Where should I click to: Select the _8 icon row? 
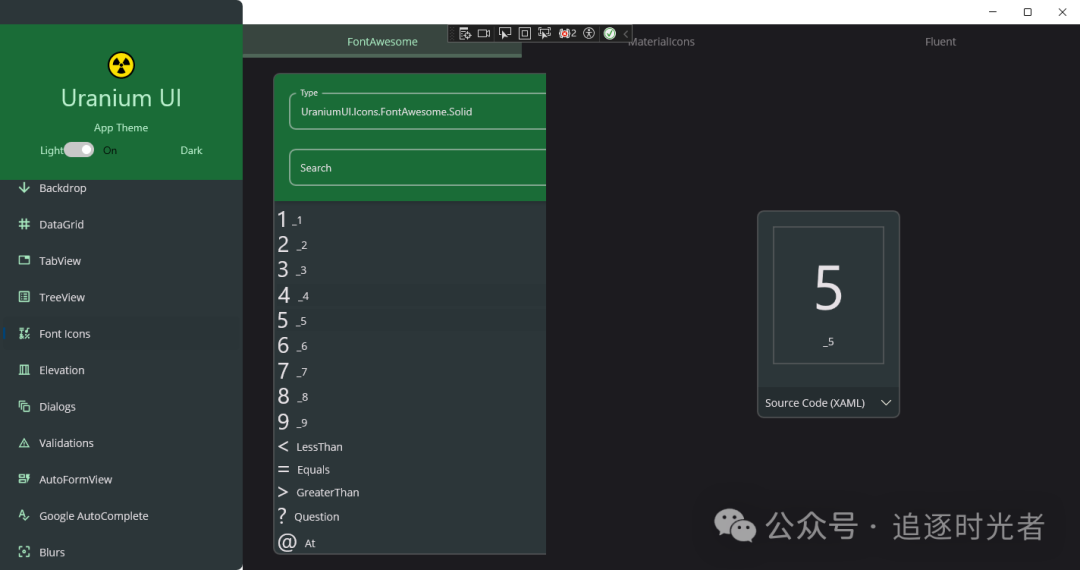(x=411, y=397)
